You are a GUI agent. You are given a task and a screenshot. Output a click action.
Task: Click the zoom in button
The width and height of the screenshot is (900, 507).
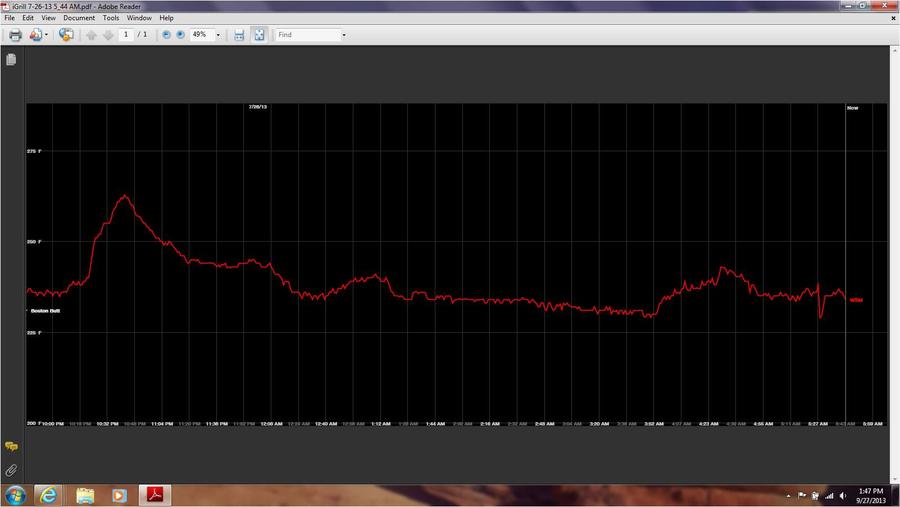pos(180,35)
